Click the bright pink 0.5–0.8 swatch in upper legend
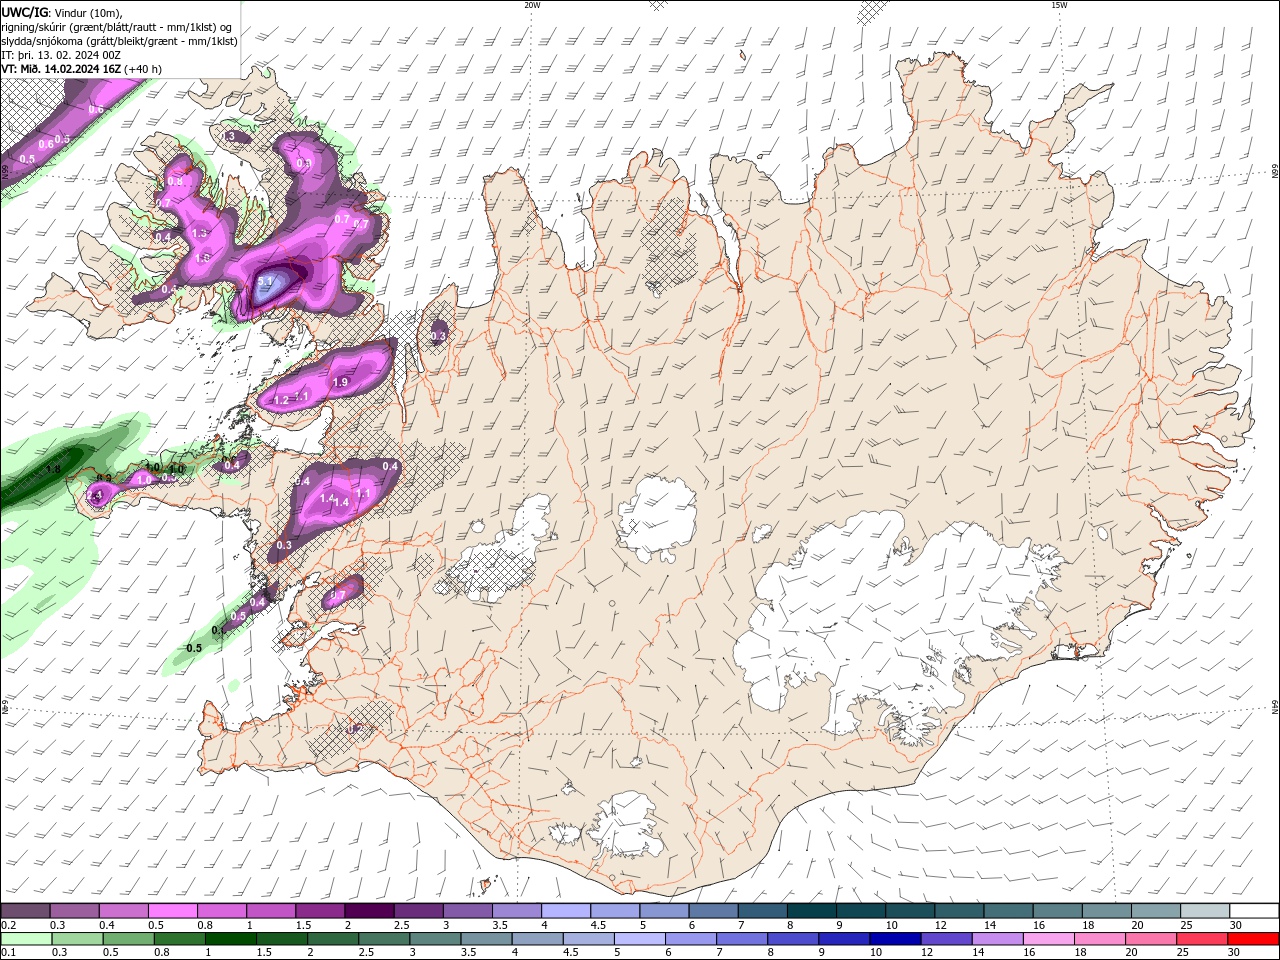 172,911
